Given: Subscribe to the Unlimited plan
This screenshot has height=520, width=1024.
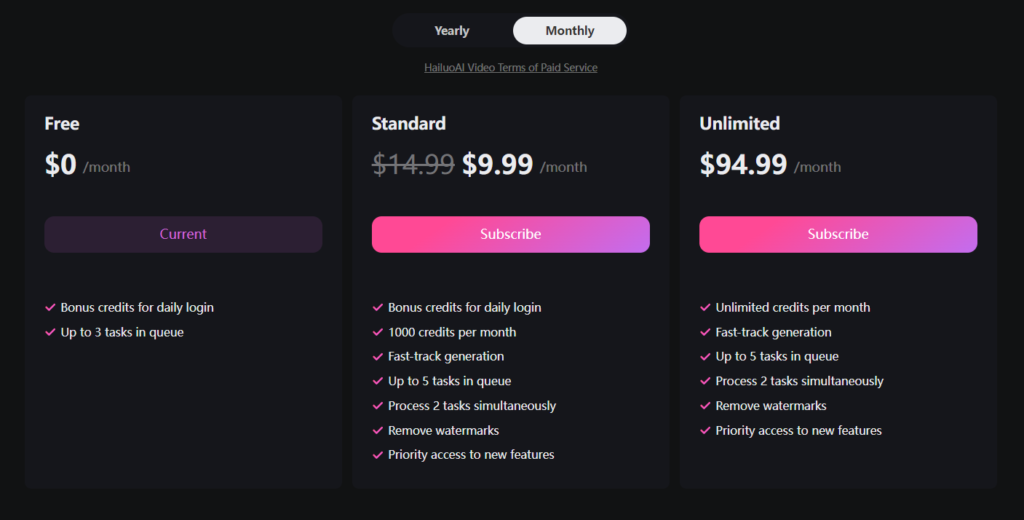Looking at the screenshot, I should [x=838, y=234].
